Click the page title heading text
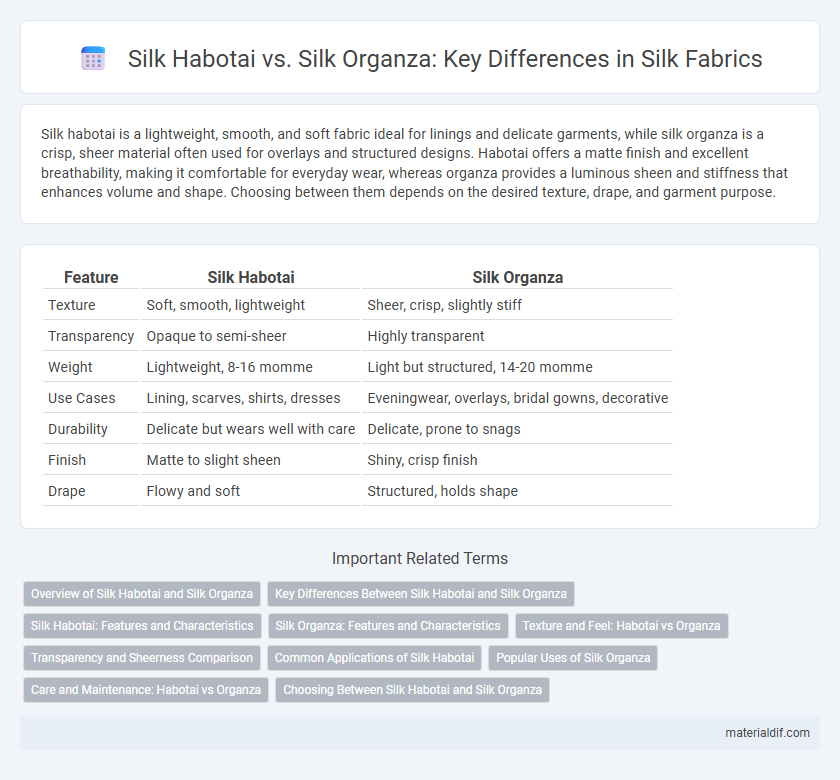The image size is (840, 780). pos(445,58)
